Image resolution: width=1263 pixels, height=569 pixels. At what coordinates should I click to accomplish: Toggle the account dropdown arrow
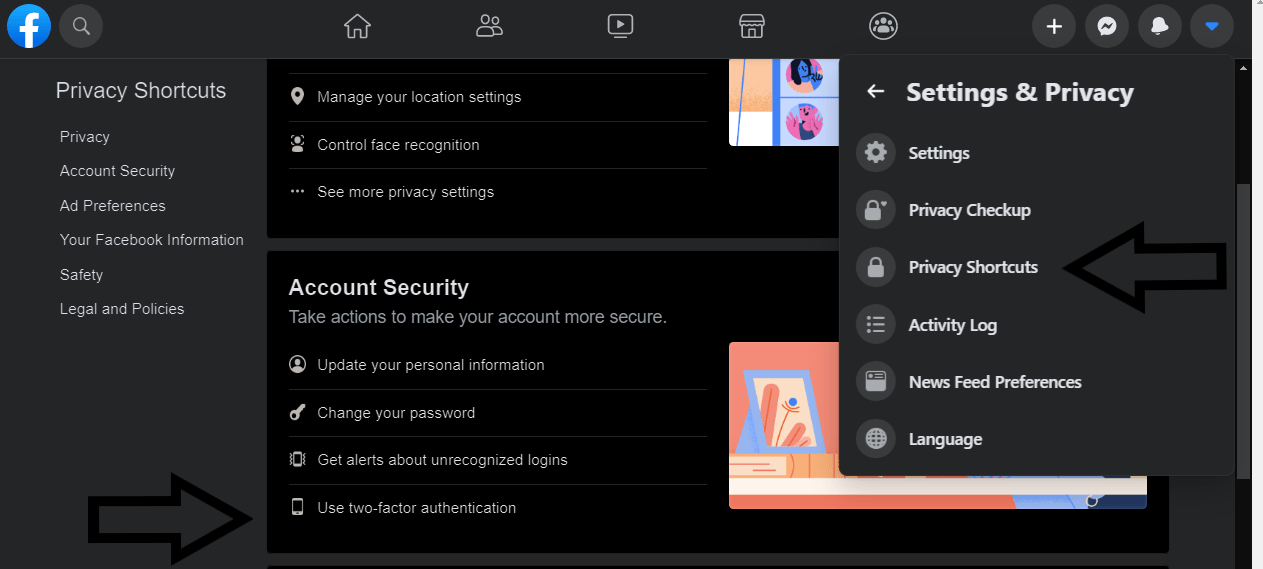point(1212,27)
